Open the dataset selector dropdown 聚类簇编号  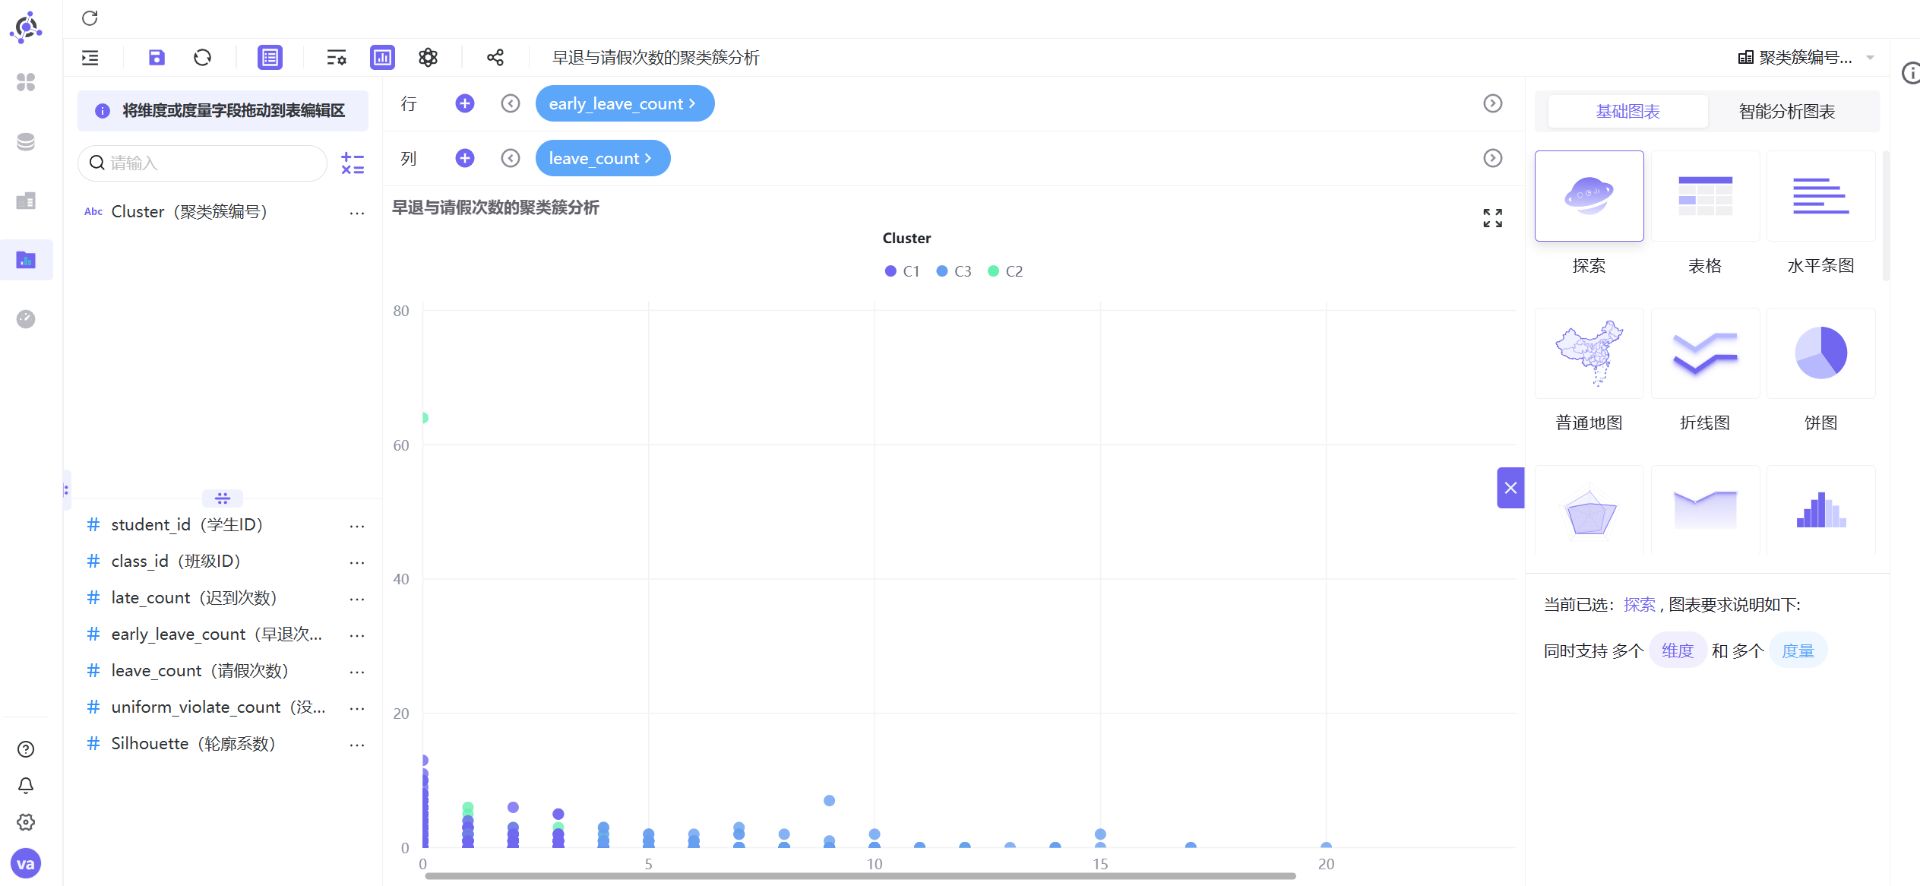click(1806, 58)
